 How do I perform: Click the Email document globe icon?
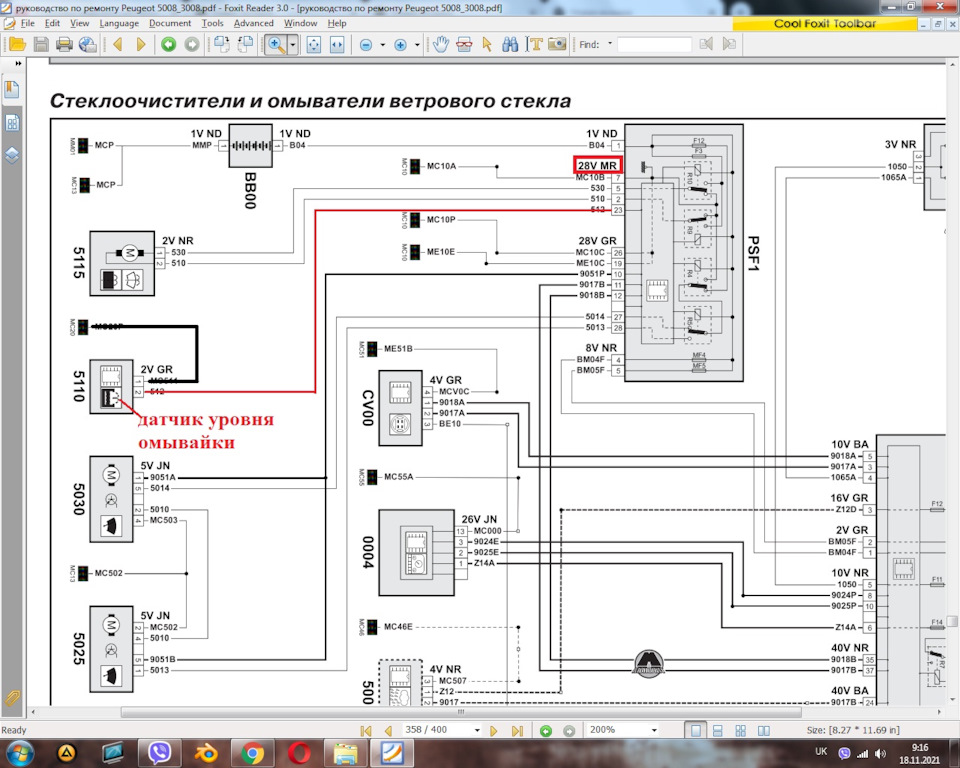88,44
